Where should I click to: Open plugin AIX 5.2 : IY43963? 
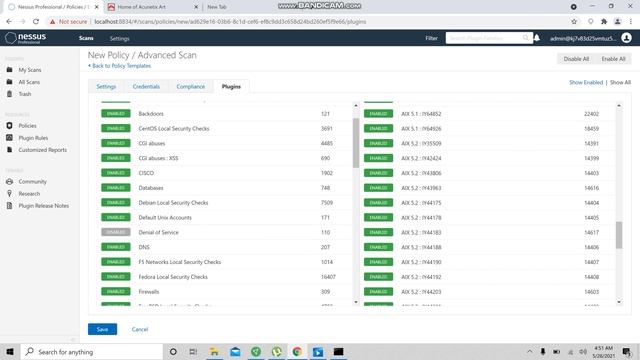tap(488, 188)
